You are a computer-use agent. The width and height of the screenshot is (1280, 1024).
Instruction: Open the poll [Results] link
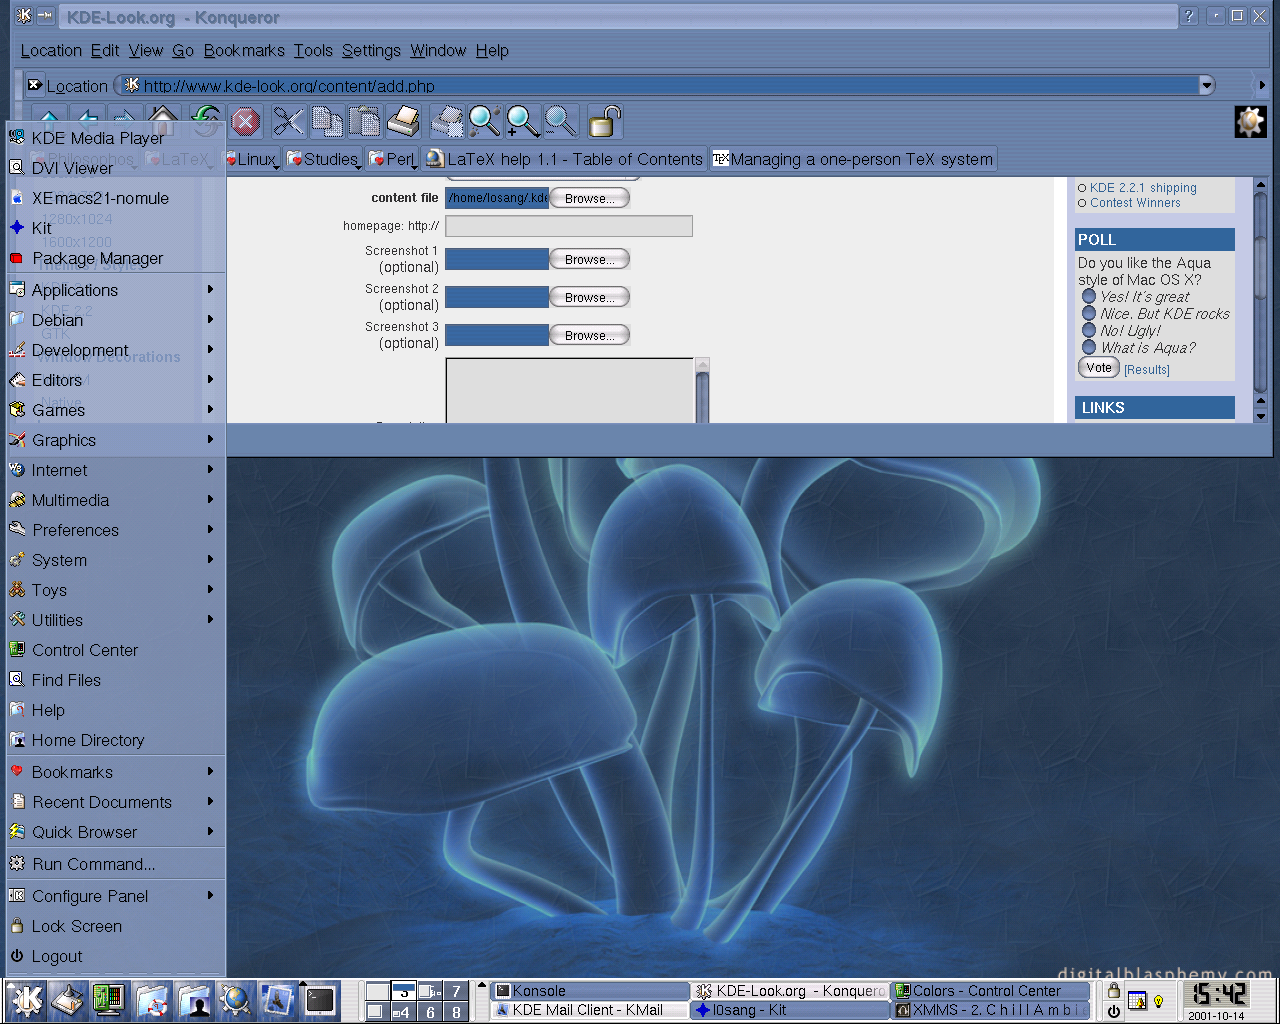pos(1147,370)
